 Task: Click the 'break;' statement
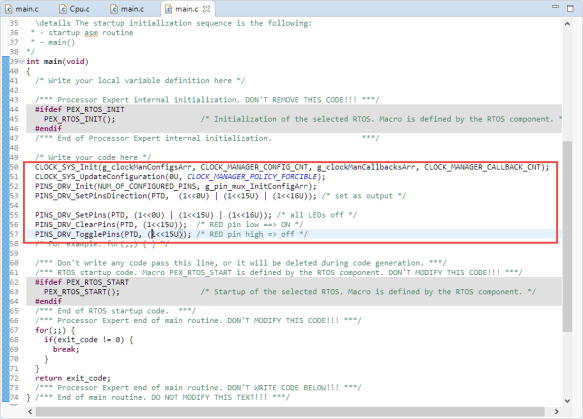tap(66, 349)
